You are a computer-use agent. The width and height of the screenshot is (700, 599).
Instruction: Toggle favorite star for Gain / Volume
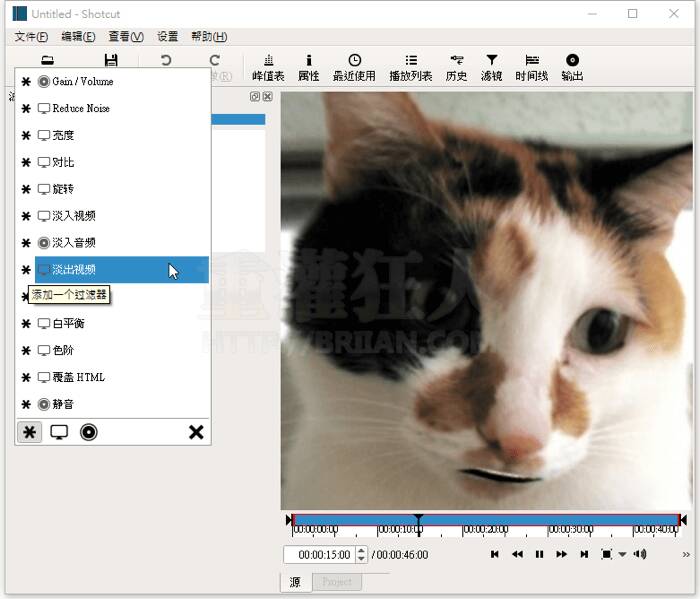pos(26,82)
